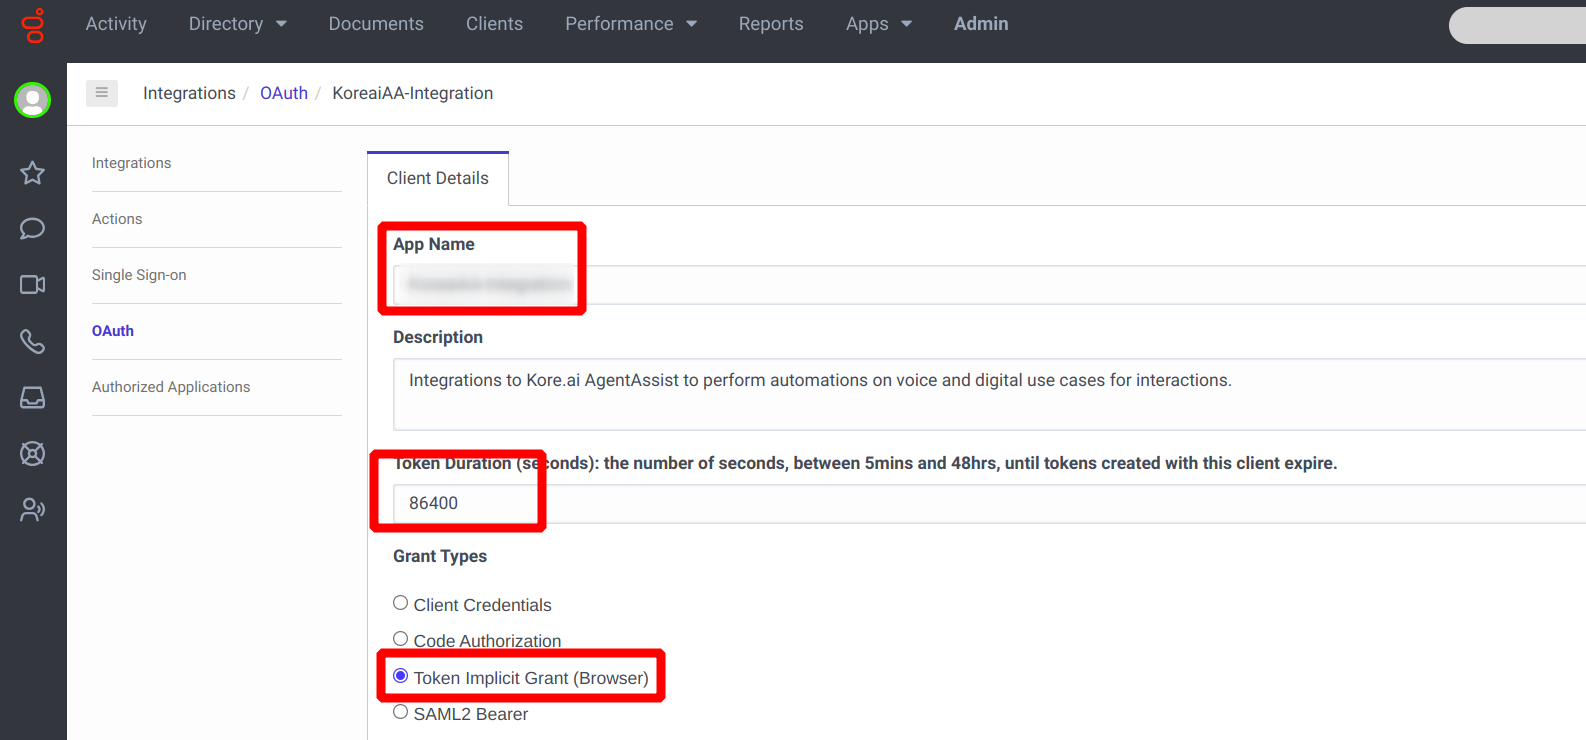Click the Genesys Cloud logo icon
The height and width of the screenshot is (740, 1586).
tap(34, 26)
